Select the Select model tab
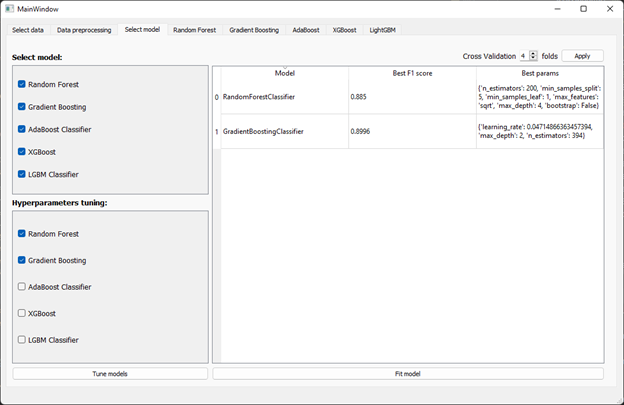 pos(142,29)
